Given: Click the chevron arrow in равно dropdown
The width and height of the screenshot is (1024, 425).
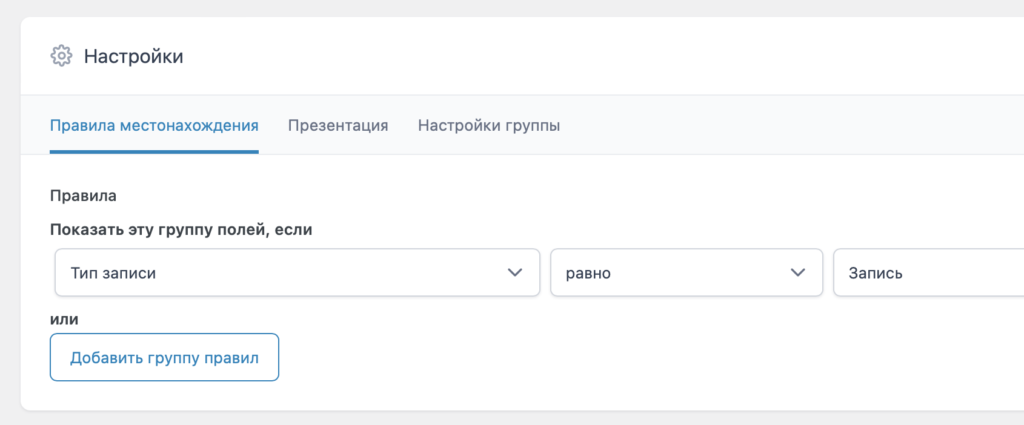Looking at the screenshot, I should coord(798,272).
